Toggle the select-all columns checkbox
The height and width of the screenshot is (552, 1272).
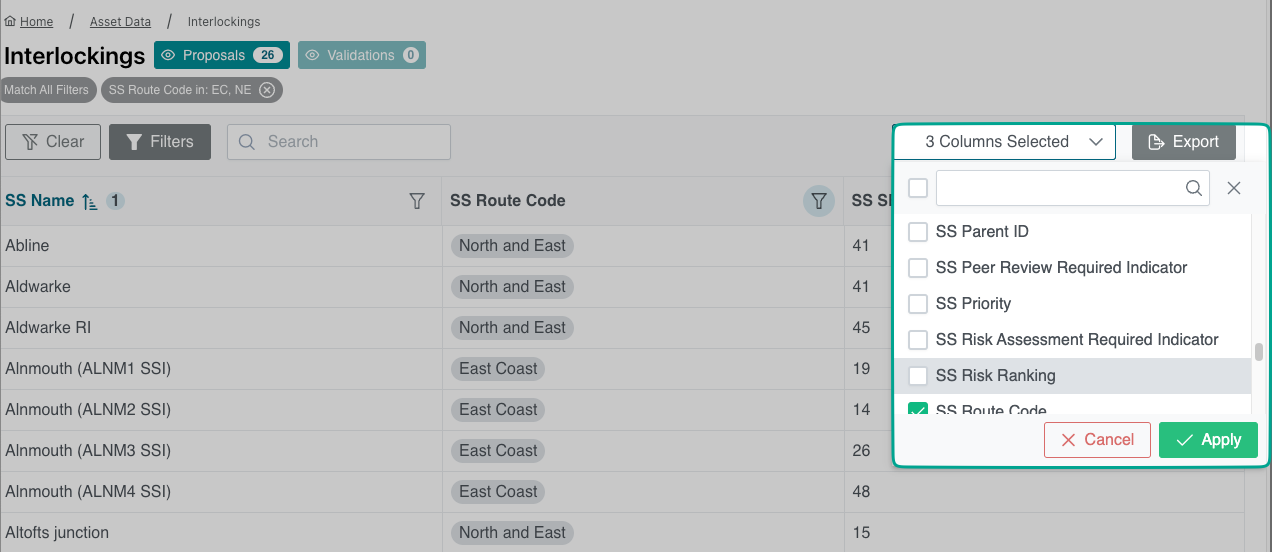(x=917, y=188)
